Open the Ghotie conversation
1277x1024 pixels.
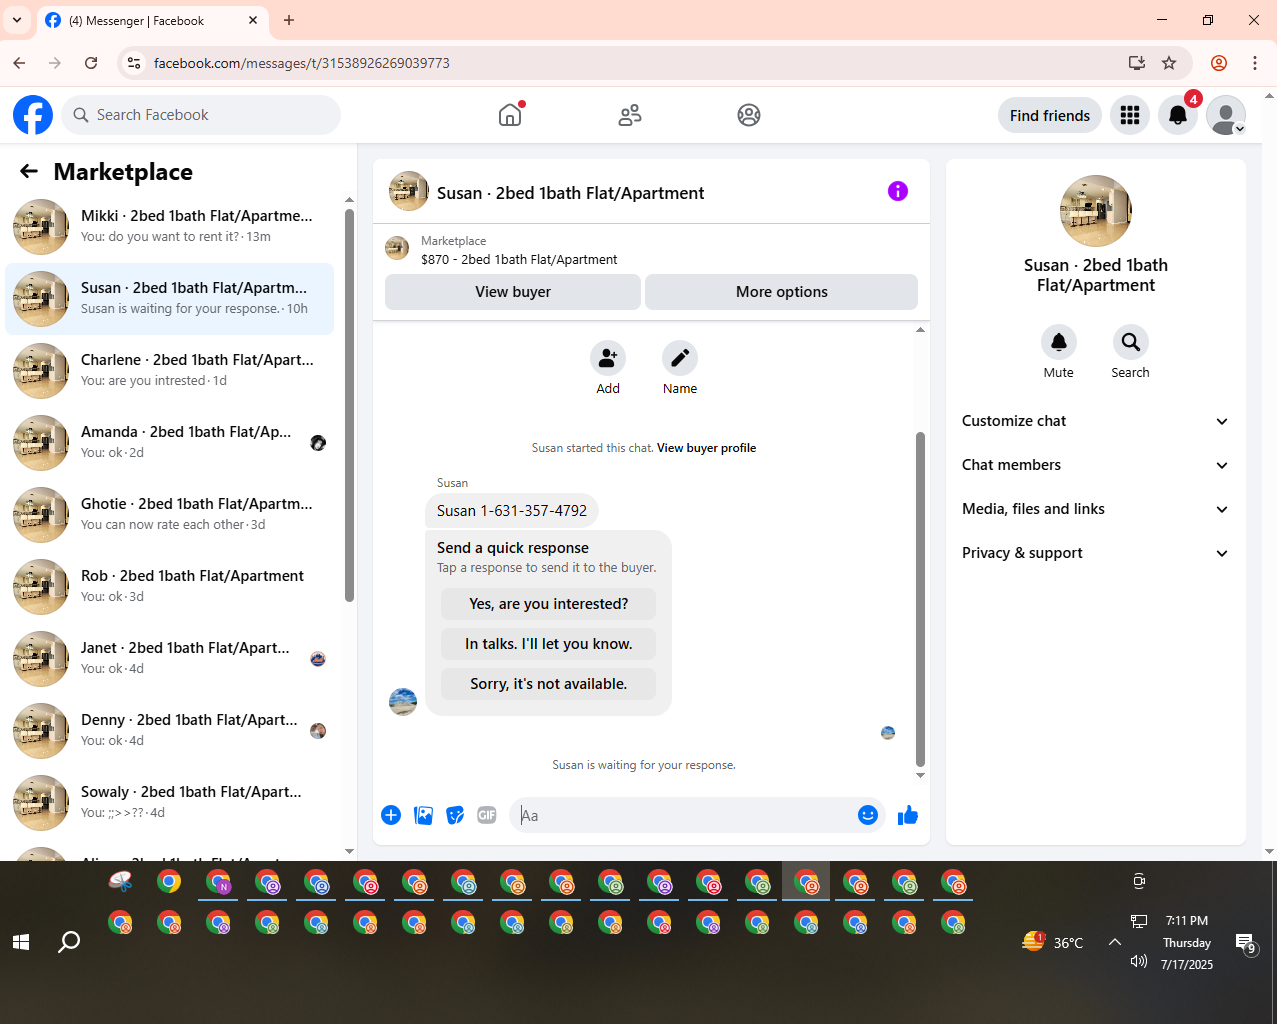click(x=170, y=515)
